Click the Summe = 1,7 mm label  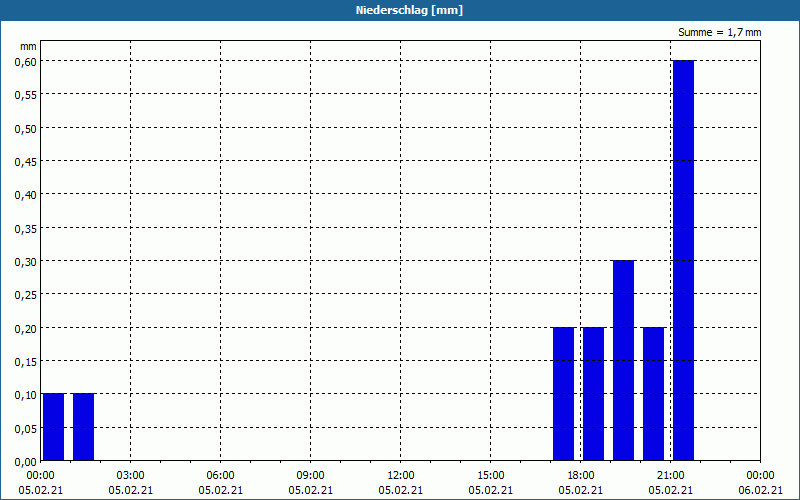[719, 32]
